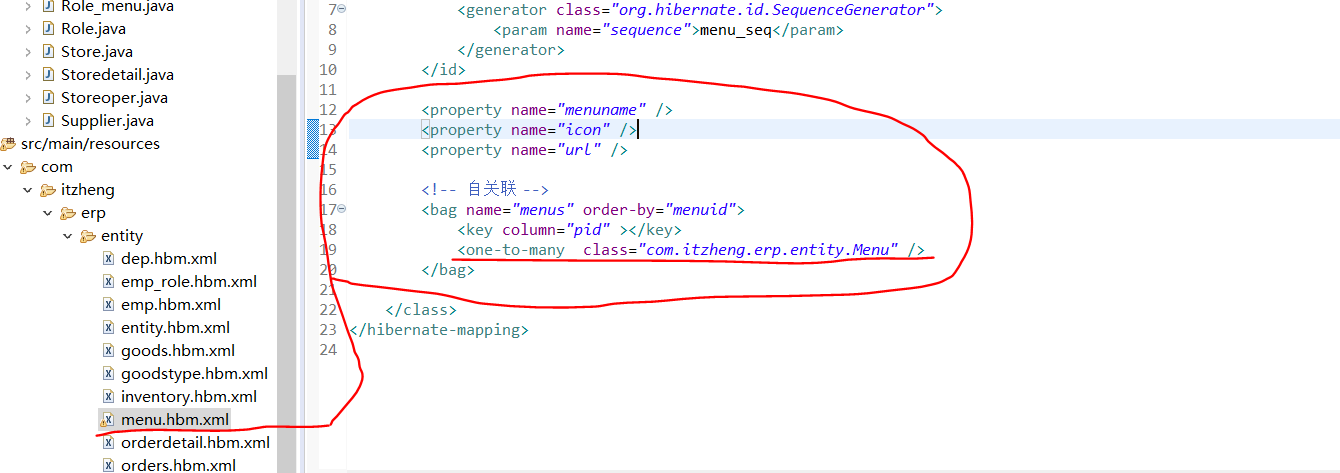Place cursor on menuname property line
The image size is (1340, 473).
tap(547, 110)
